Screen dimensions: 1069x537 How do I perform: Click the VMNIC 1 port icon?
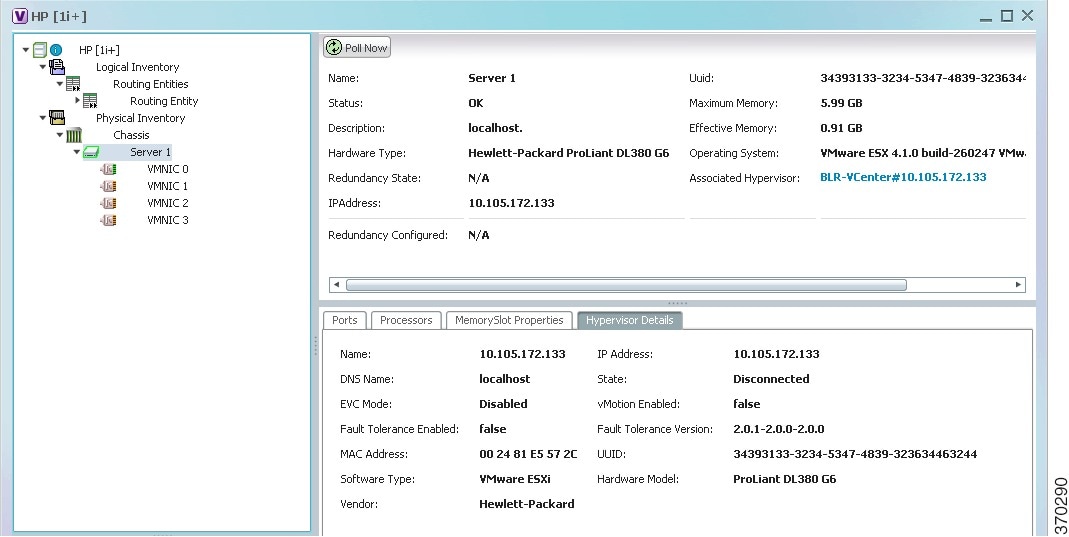tap(108, 186)
